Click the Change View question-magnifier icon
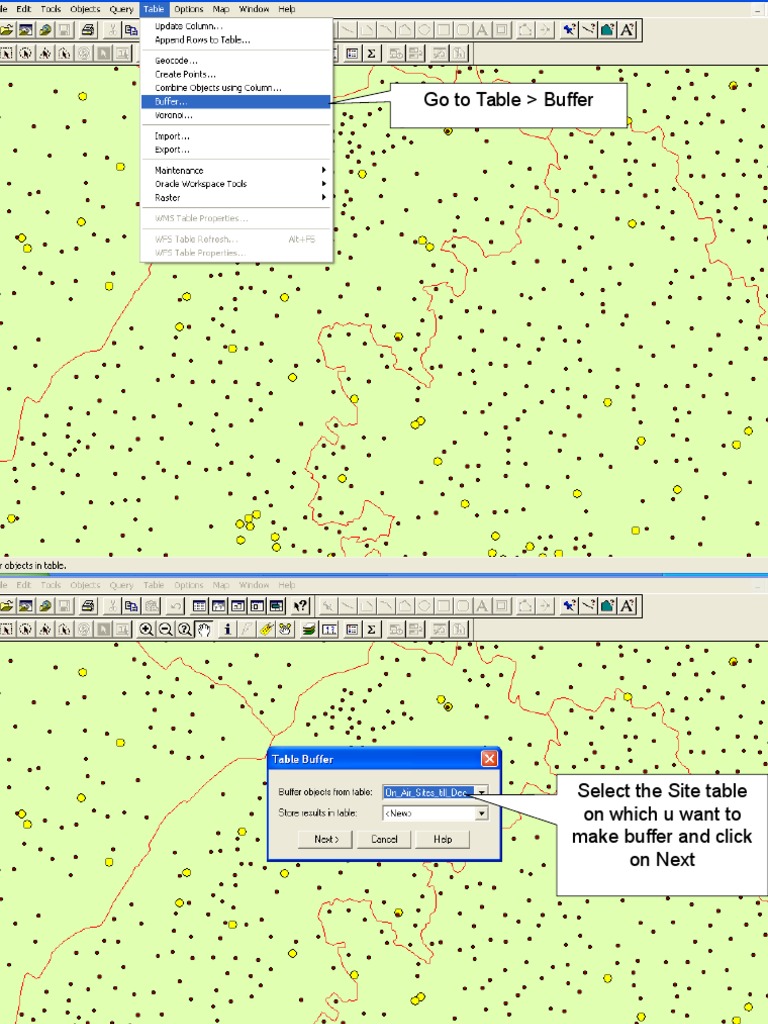 pyautogui.click(x=185, y=630)
